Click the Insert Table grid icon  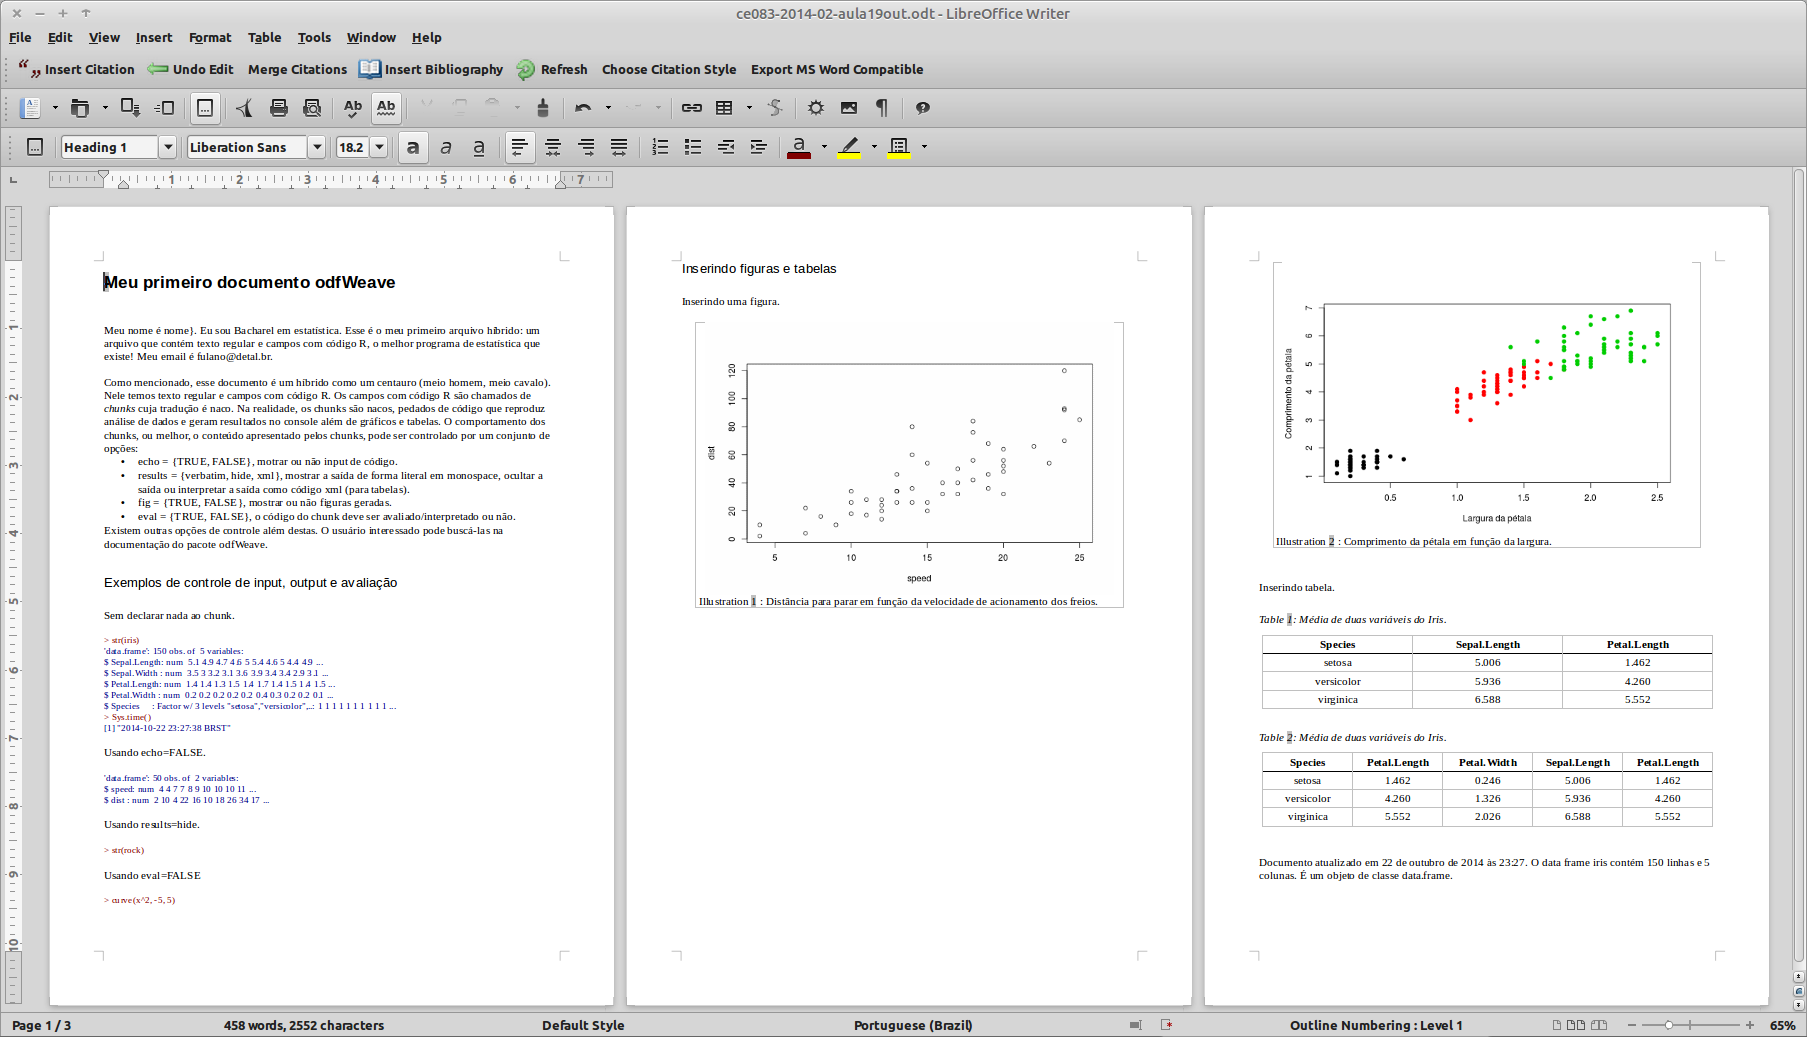[x=725, y=108]
